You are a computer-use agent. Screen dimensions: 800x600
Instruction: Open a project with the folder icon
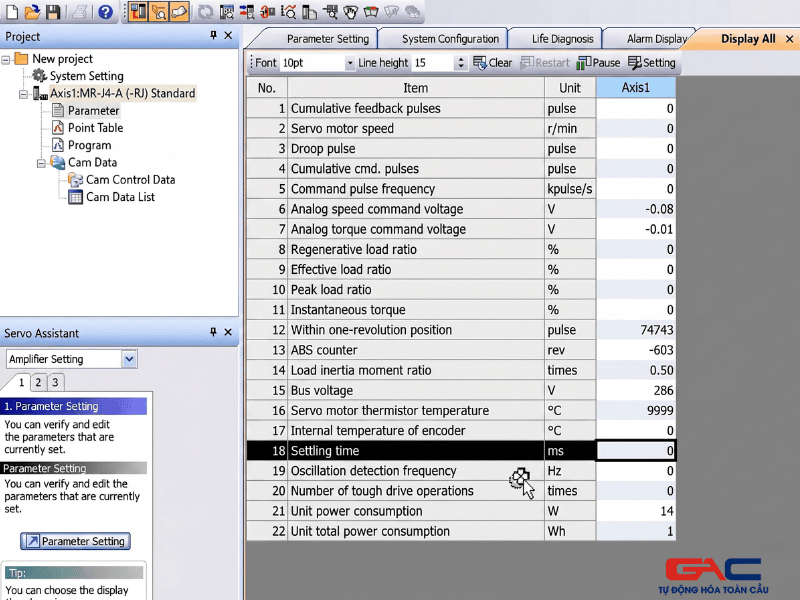click(x=32, y=12)
